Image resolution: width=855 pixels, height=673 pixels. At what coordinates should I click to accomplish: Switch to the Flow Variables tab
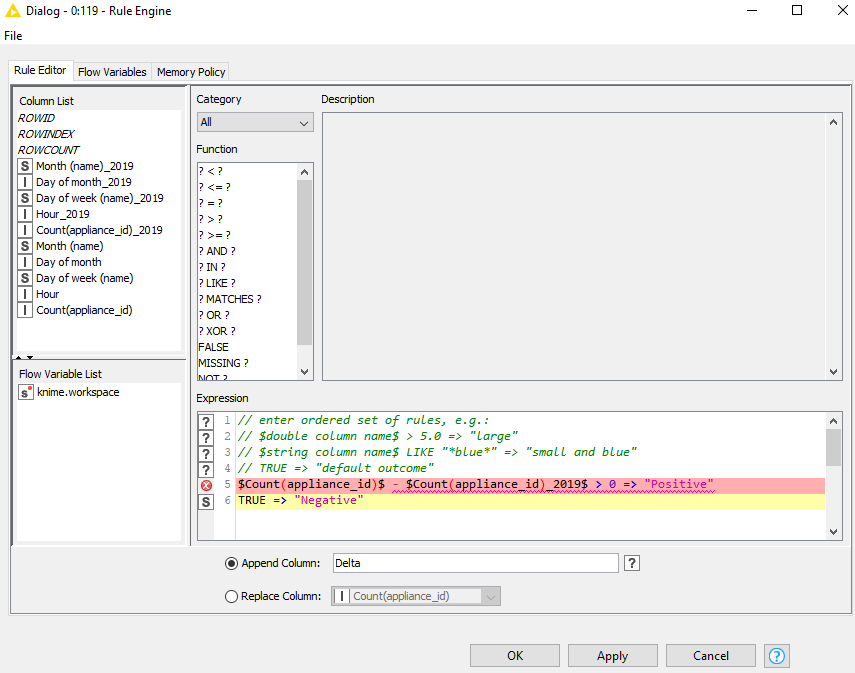(112, 72)
